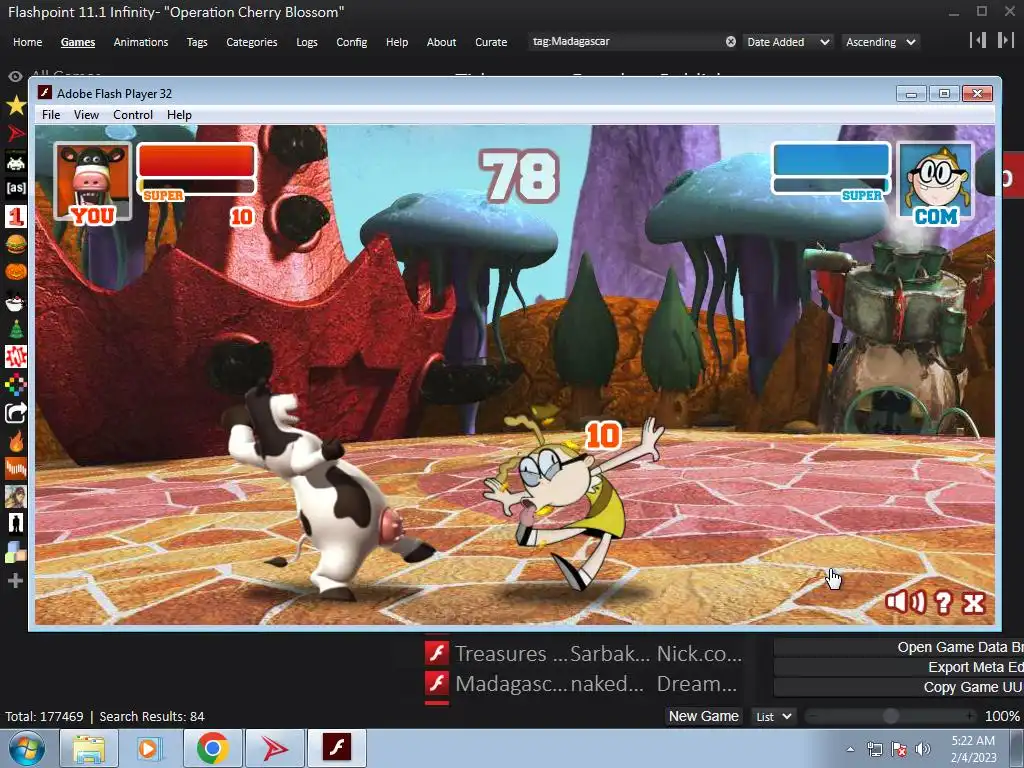Select the red-and-white Newgrounds playlist icon
The image size is (1024, 768).
[16, 357]
